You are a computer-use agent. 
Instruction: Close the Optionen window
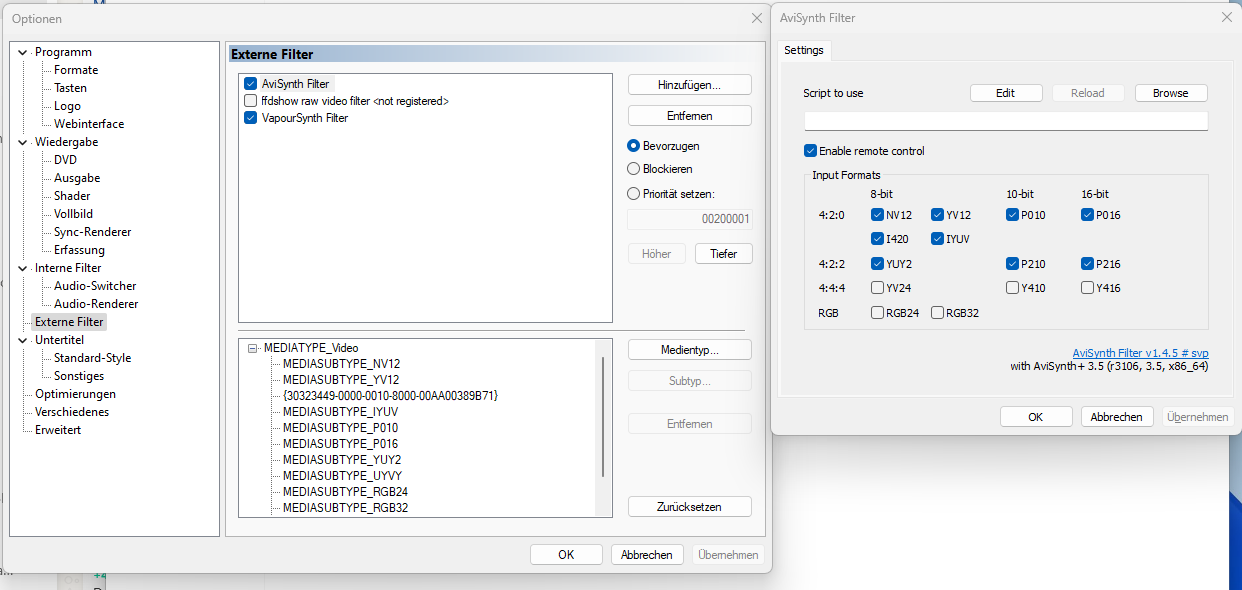[x=756, y=18]
